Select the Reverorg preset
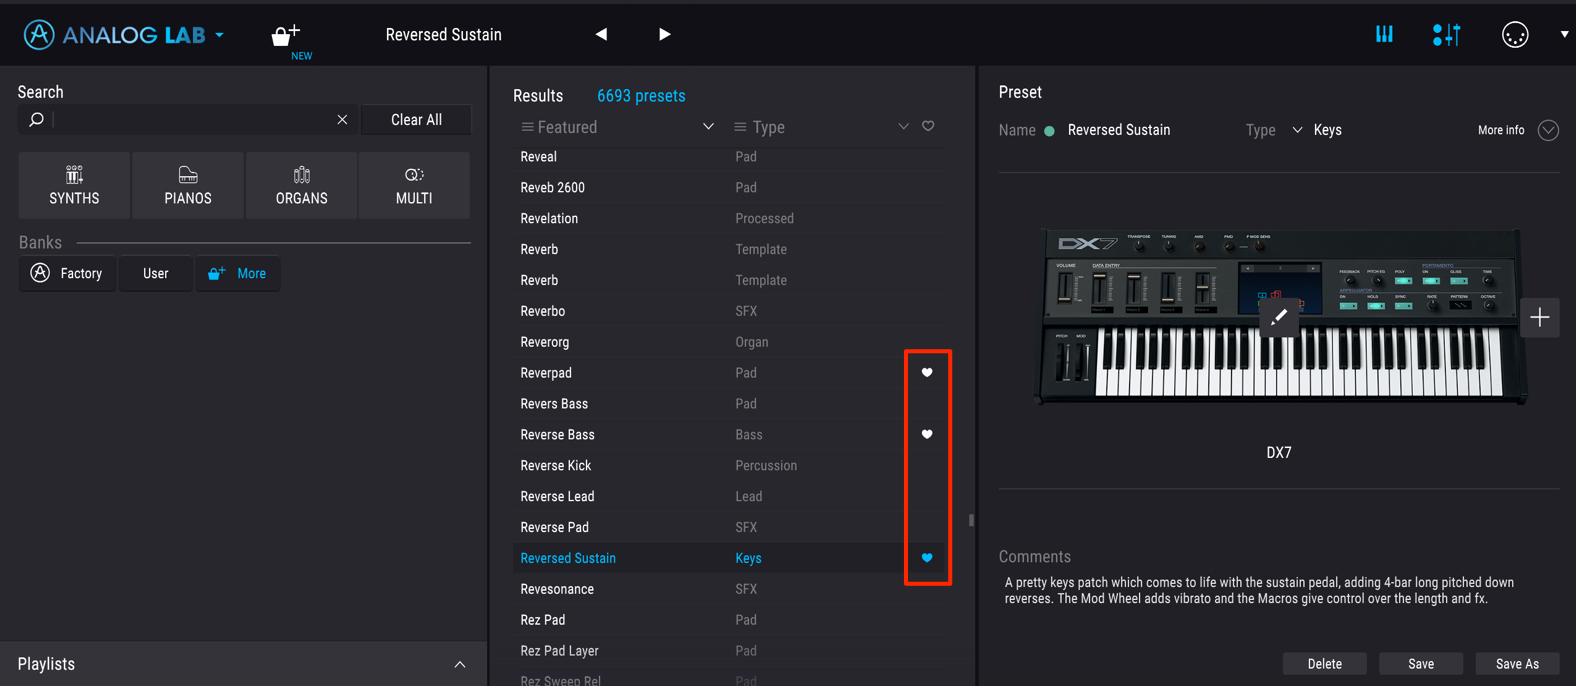This screenshot has width=1576, height=686. (x=545, y=343)
